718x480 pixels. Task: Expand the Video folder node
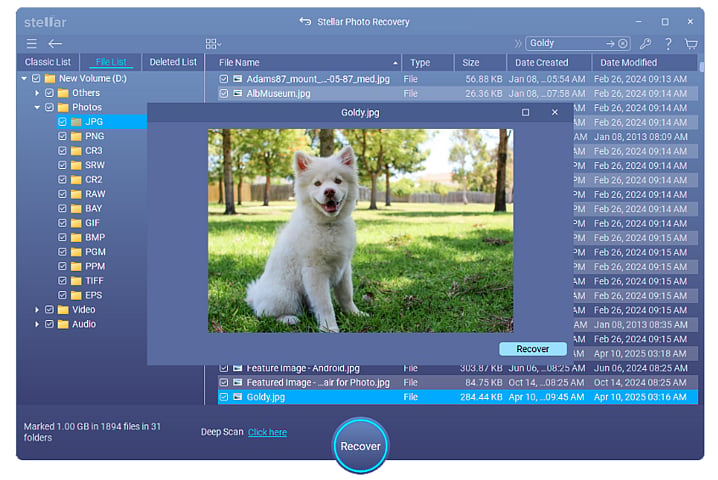37,310
